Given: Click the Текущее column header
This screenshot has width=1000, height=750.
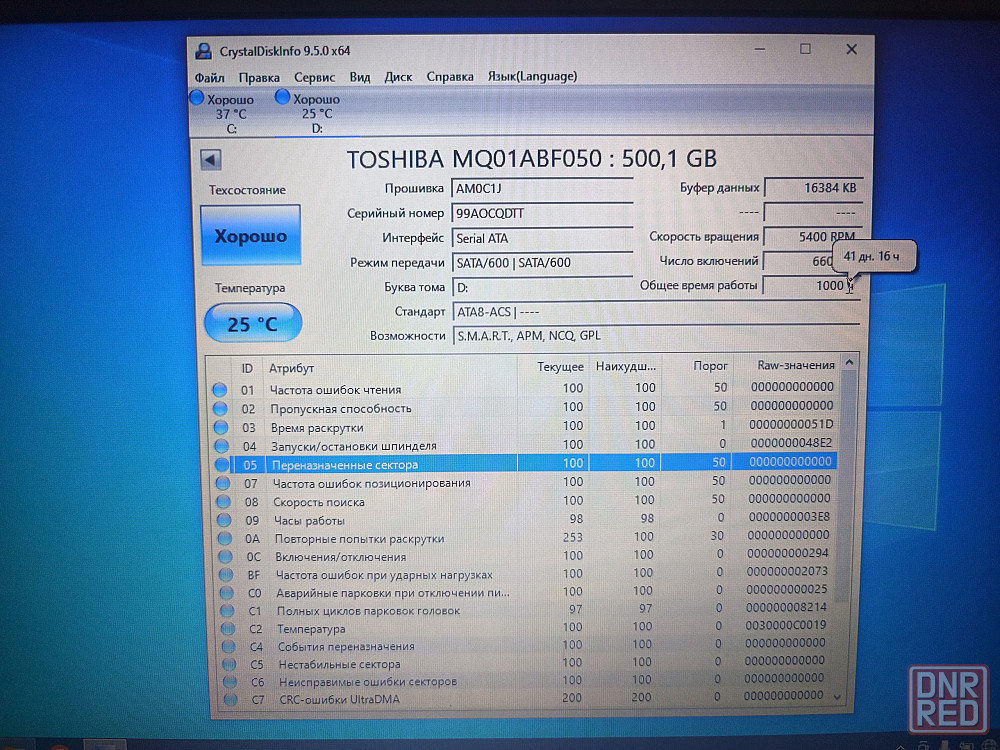Looking at the screenshot, I should tap(560, 367).
